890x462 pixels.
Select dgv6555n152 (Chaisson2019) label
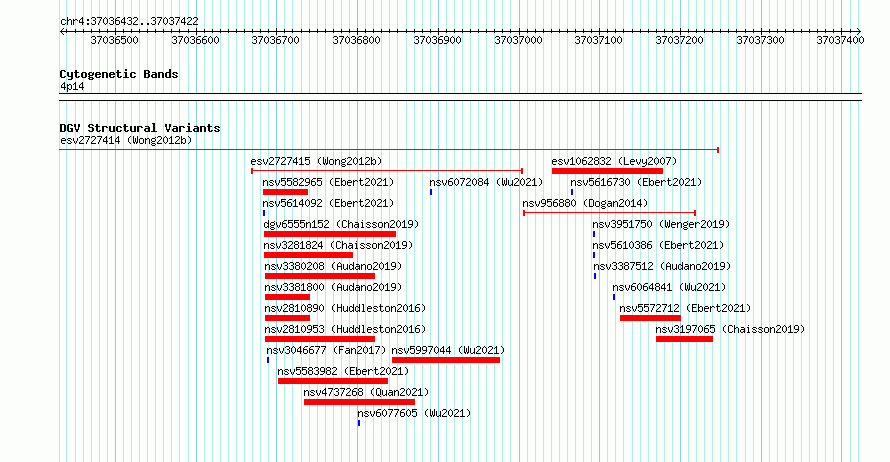[341, 224]
